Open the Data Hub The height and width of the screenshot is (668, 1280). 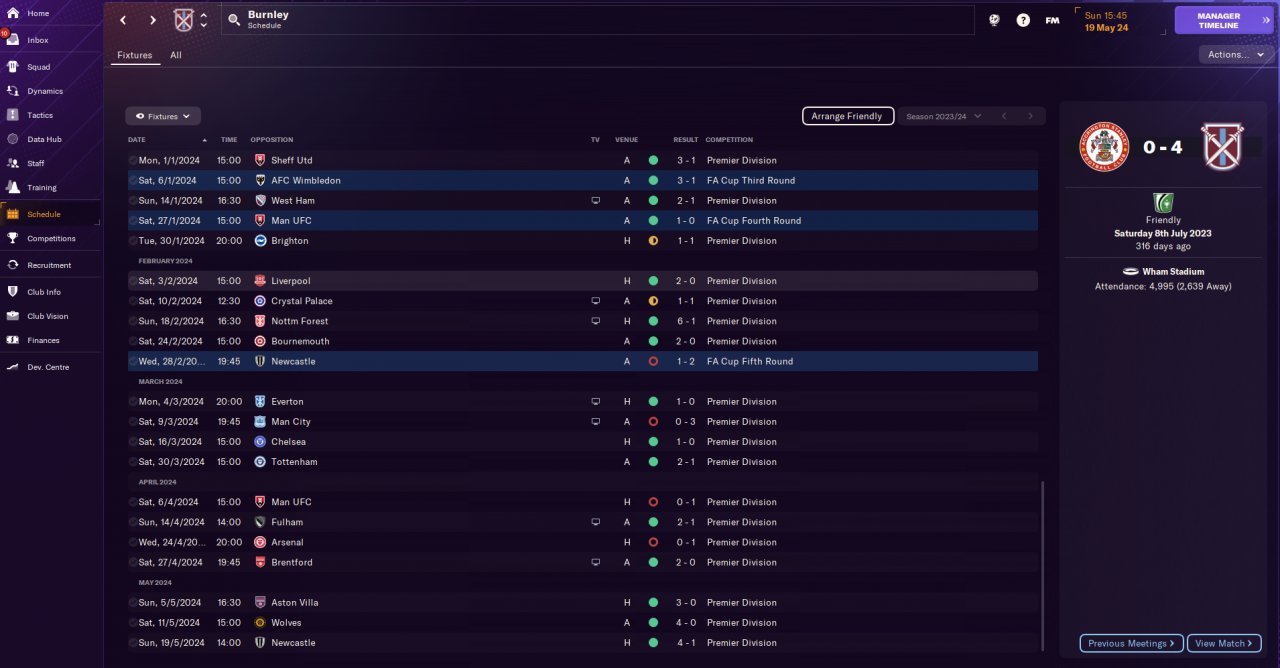(50, 139)
